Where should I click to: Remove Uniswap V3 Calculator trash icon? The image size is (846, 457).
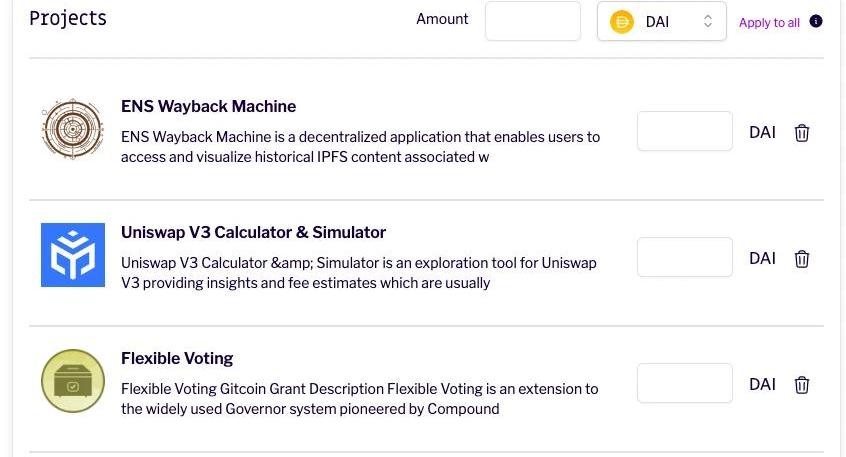coord(802,259)
